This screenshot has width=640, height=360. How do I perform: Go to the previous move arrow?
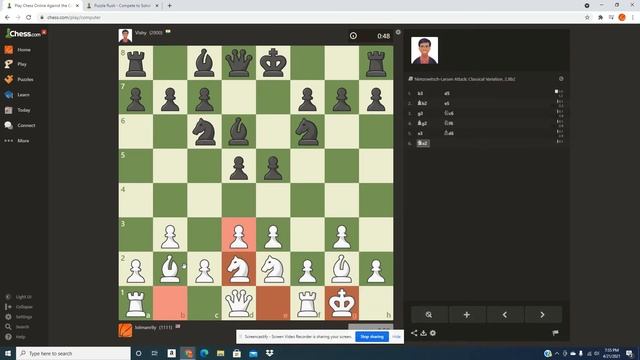click(504, 315)
